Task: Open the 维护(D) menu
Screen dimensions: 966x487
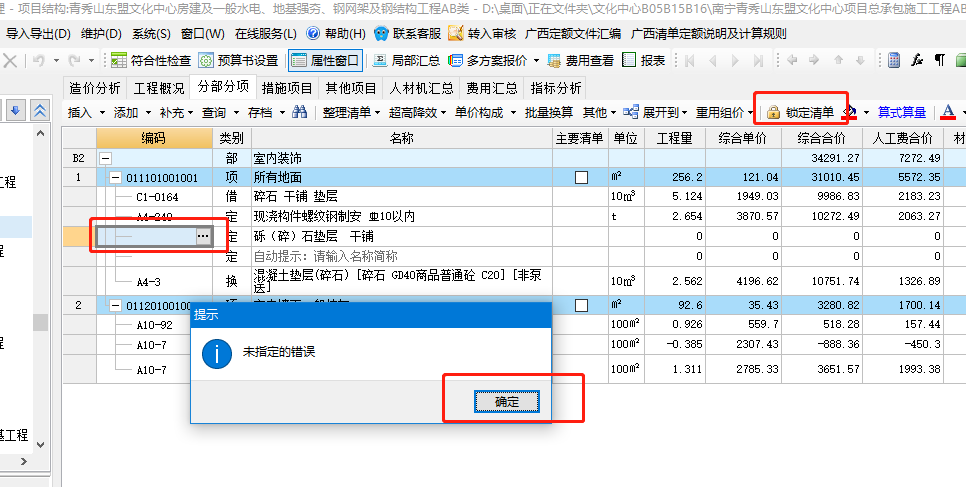Action: point(101,34)
